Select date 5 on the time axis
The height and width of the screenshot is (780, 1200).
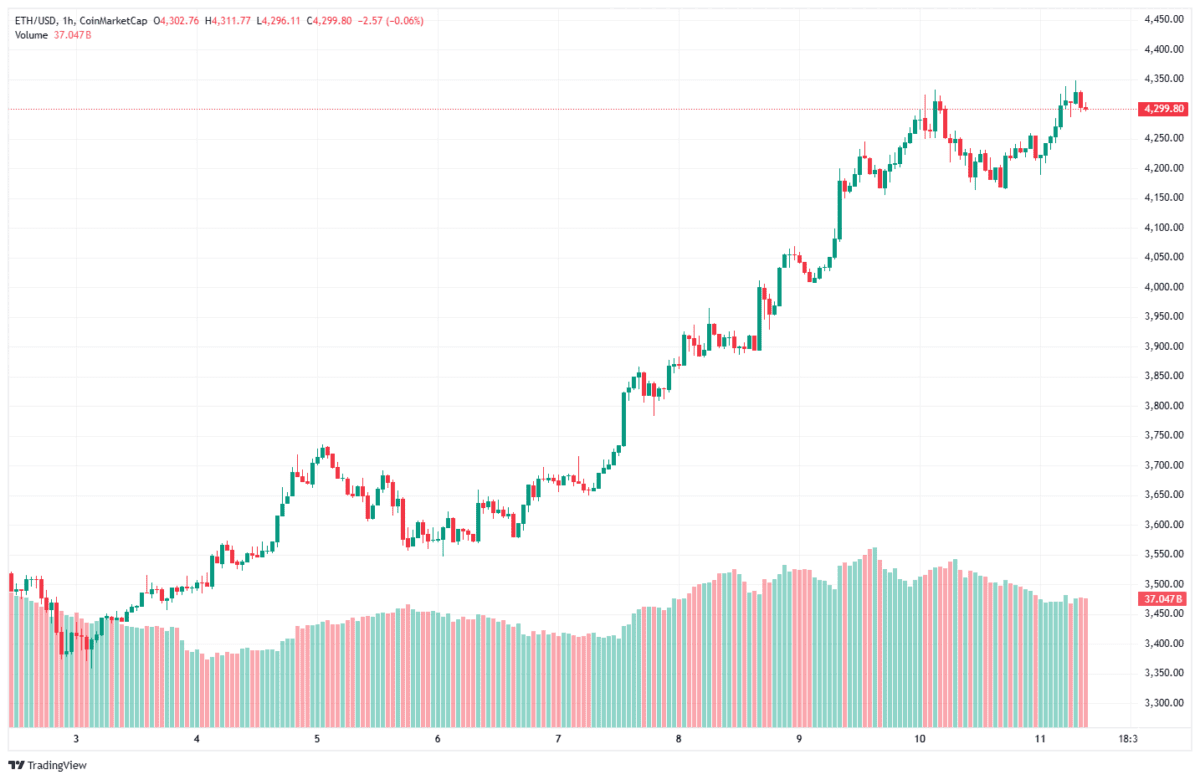[x=317, y=738]
